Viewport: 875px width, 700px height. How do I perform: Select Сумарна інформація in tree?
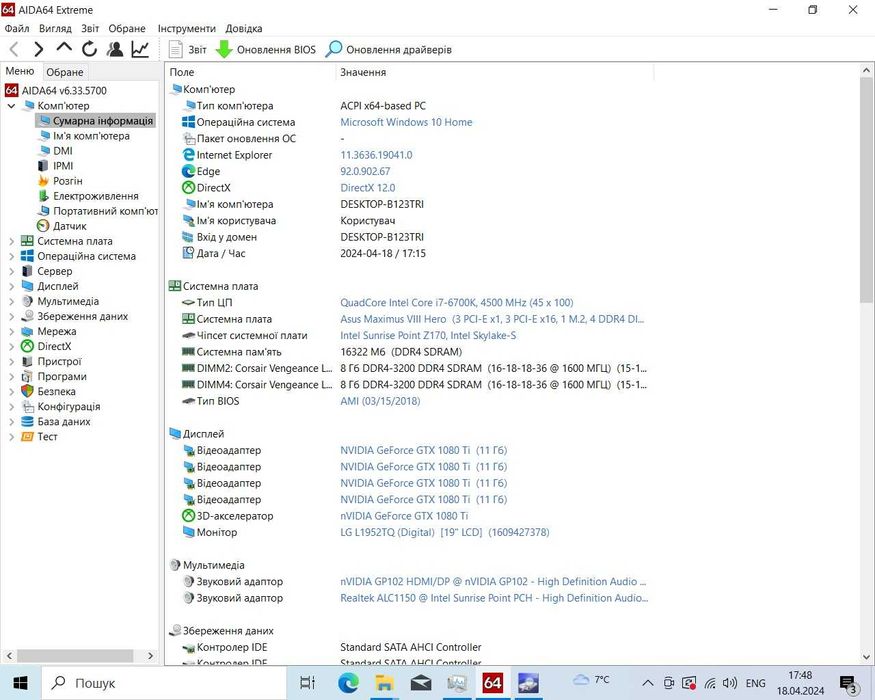95,121
